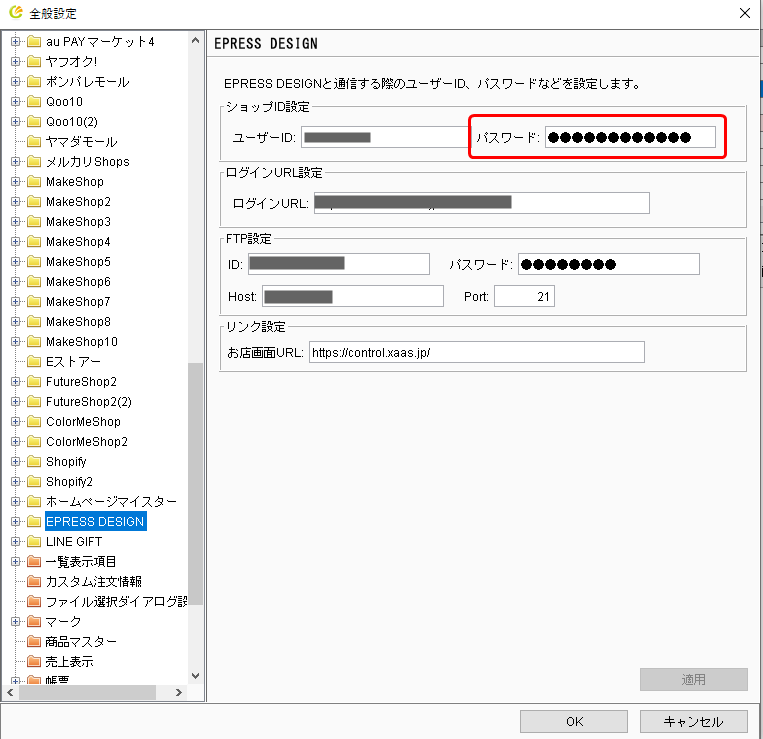Click the LINE GIFT folder icon
The height and width of the screenshot is (739, 763).
click(x=34, y=542)
